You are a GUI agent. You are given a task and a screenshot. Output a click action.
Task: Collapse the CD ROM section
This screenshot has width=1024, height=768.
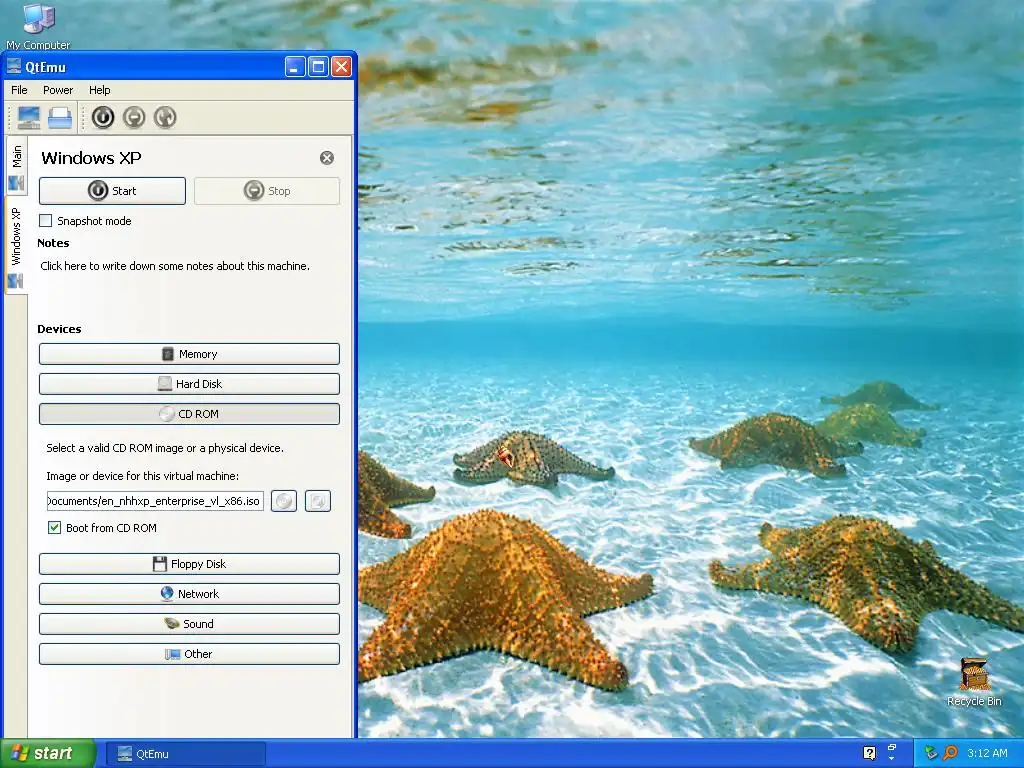(x=189, y=414)
